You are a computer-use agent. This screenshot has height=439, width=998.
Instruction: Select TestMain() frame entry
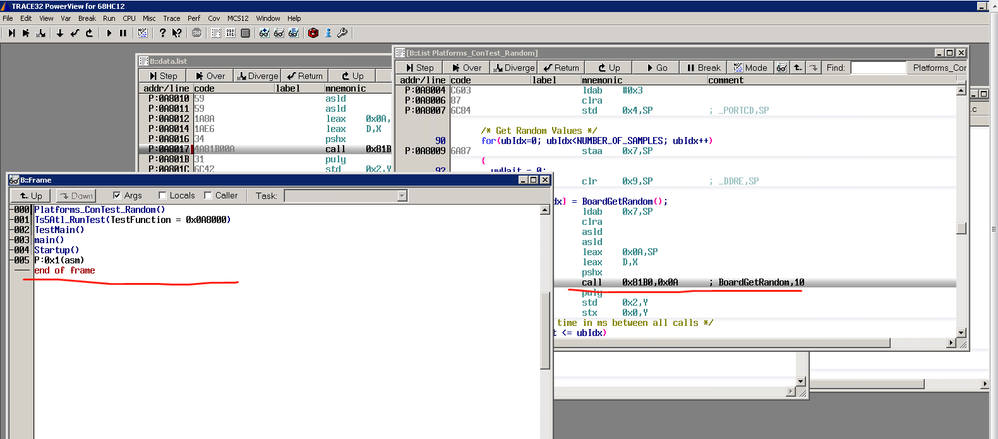pyautogui.click(x=59, y=230)
